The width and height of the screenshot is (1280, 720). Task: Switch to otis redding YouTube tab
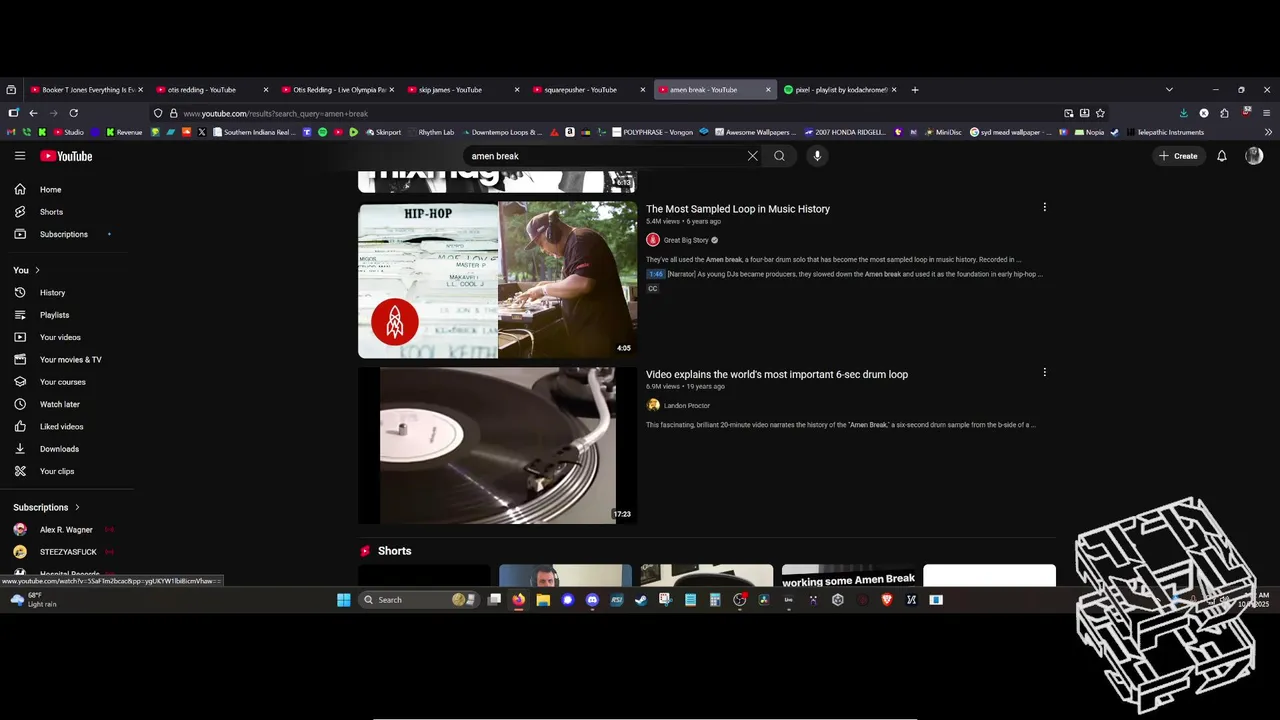[212, 90]
